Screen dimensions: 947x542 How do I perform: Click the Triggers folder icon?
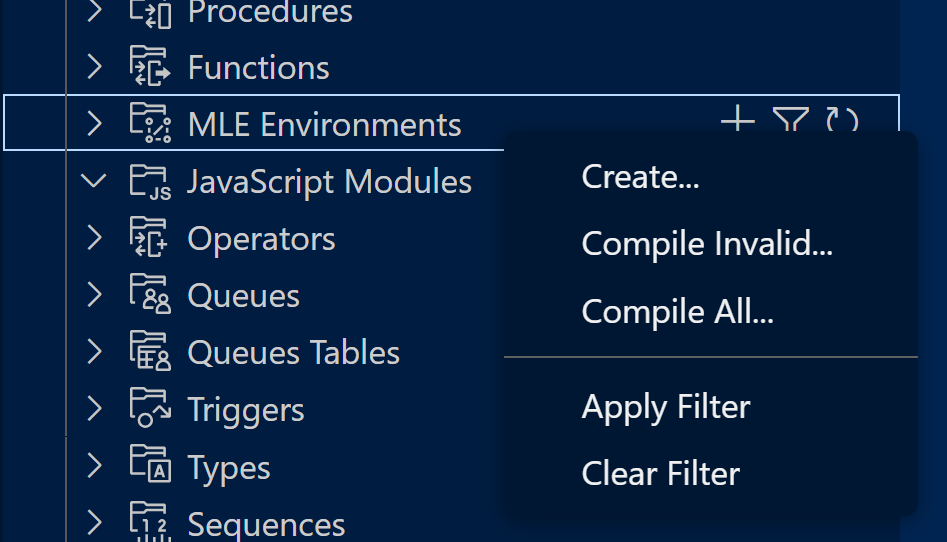coord(150,409)
